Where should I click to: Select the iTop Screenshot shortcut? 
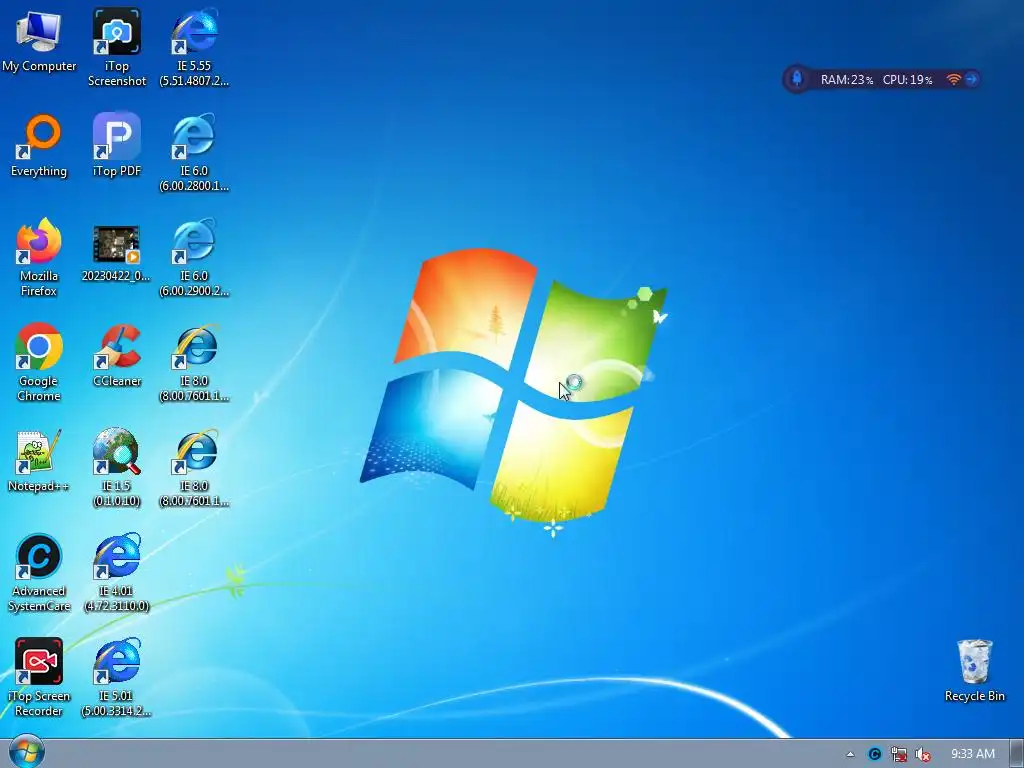[x=116, y=48]
